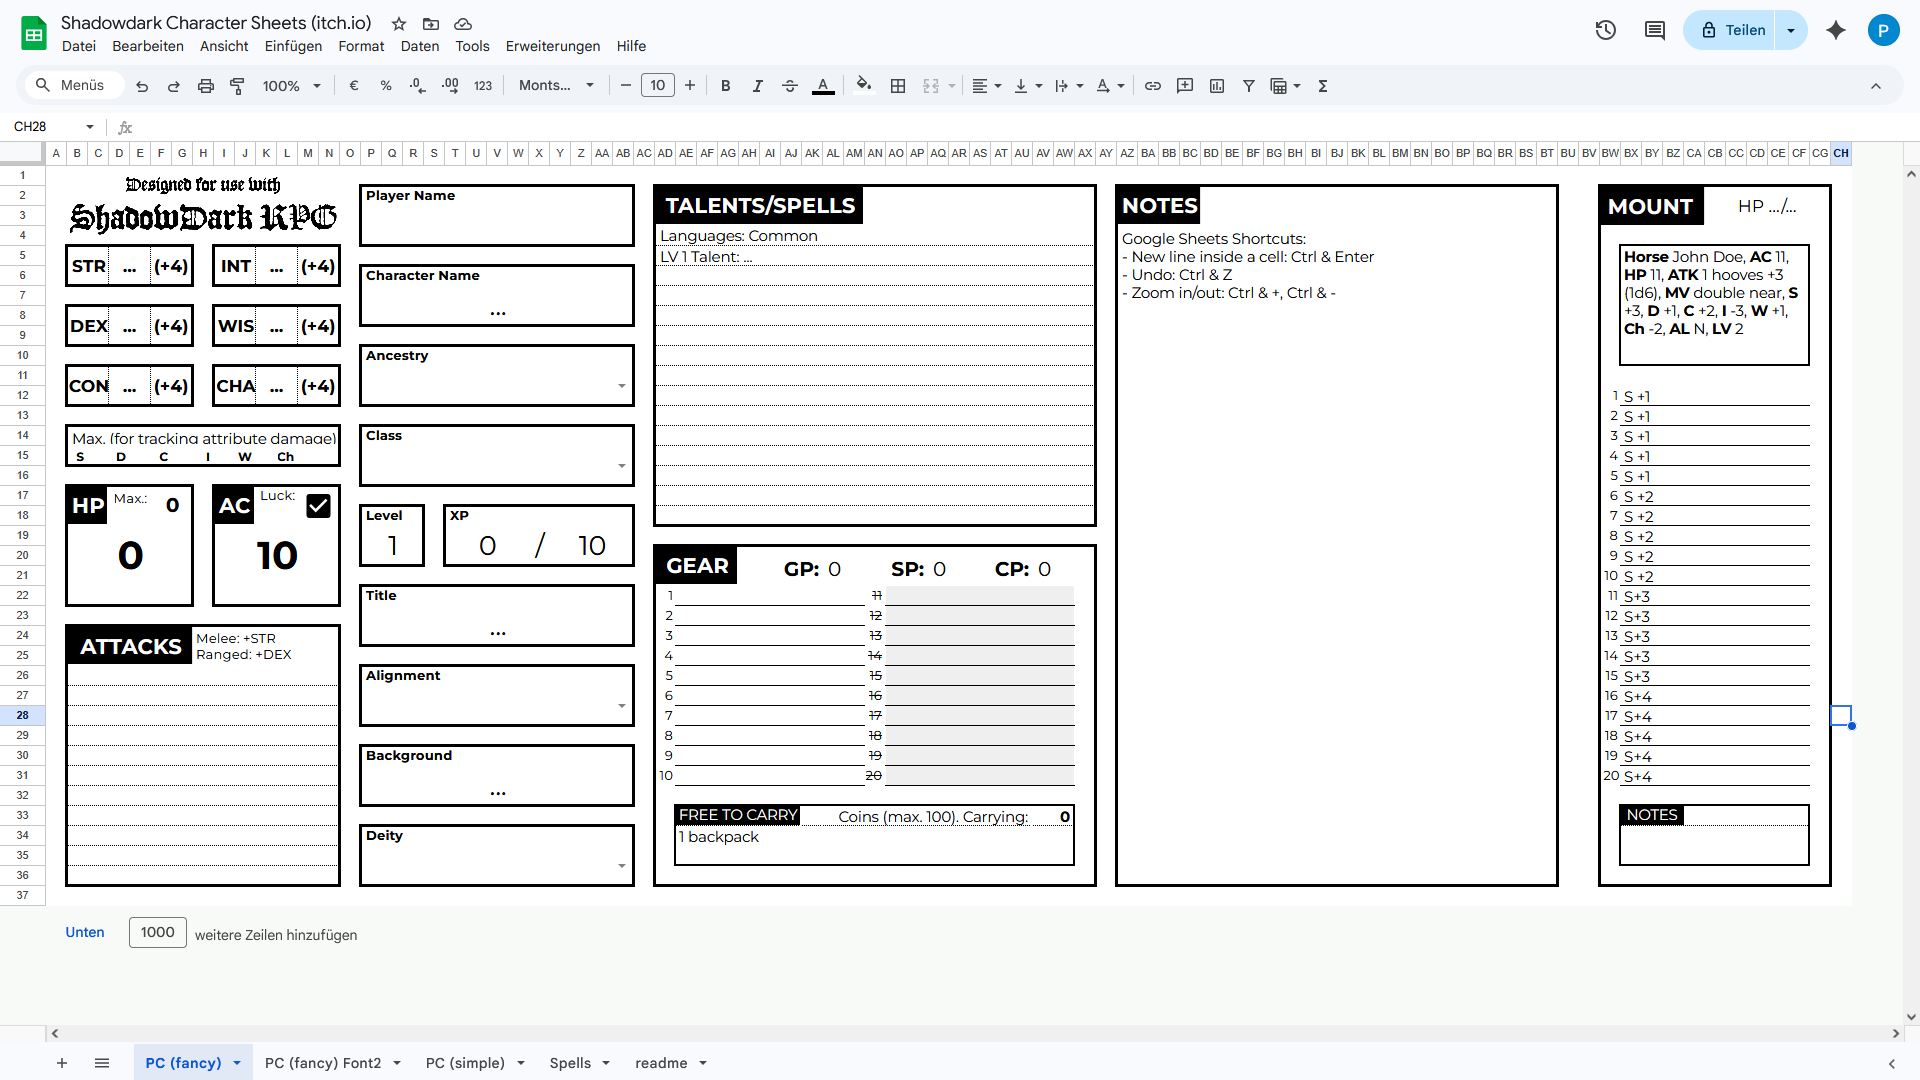Open the Ancestry dropdown arrow
This screenshot has height=1080, width=1920.
click(621, 386)
